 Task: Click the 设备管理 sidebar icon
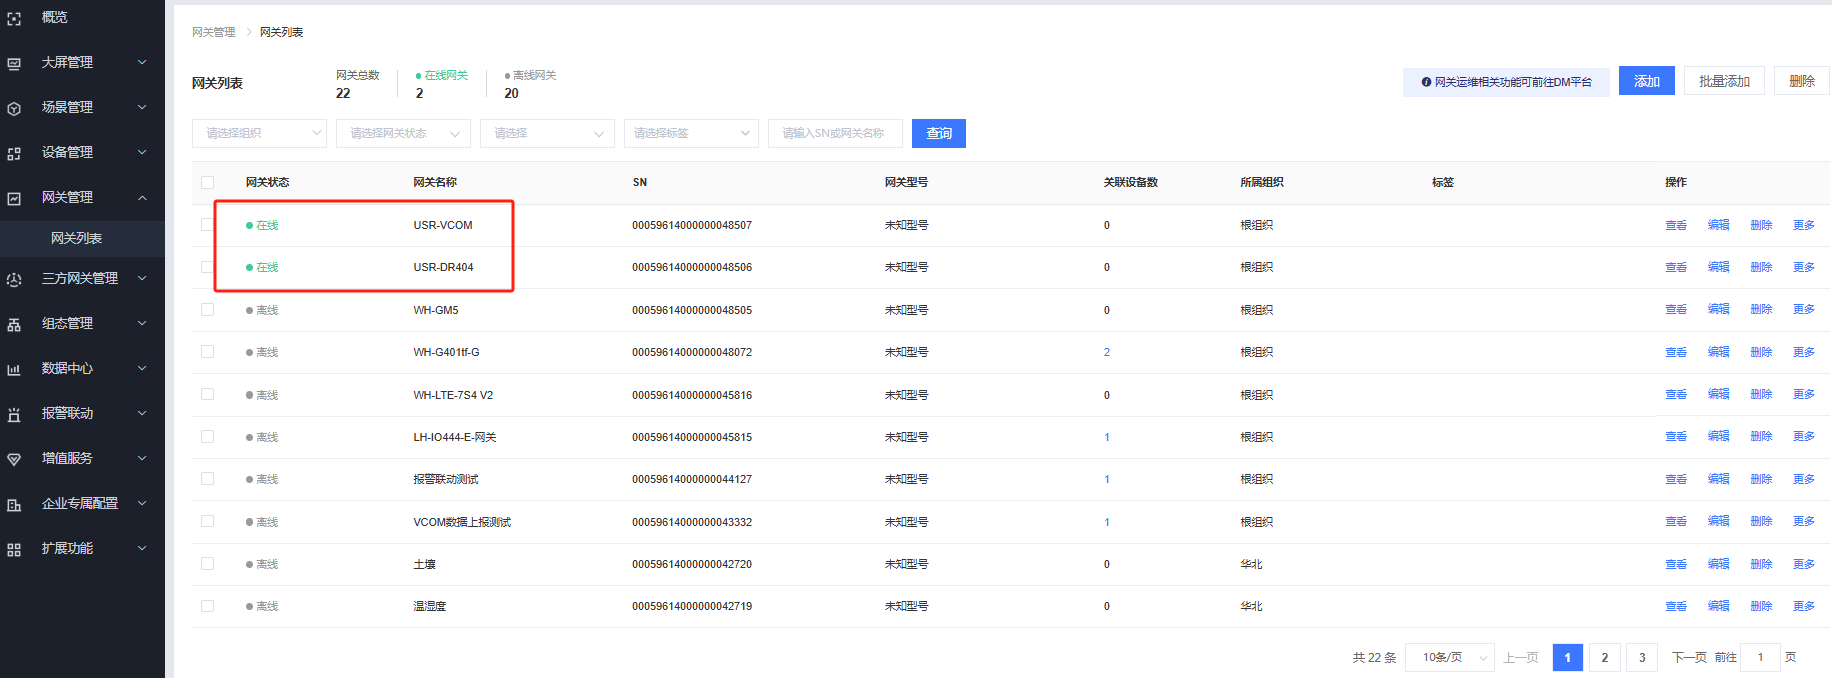[x=14, y=153]
